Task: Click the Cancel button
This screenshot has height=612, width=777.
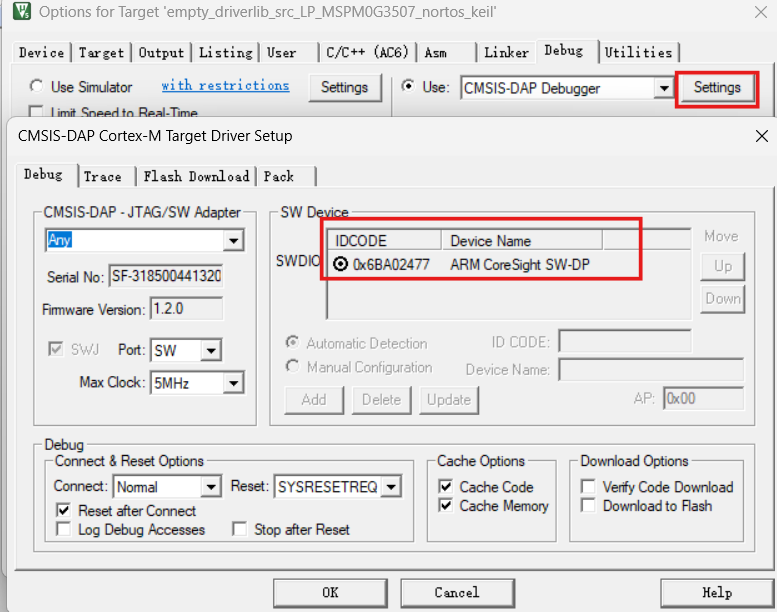Action: 457,593
